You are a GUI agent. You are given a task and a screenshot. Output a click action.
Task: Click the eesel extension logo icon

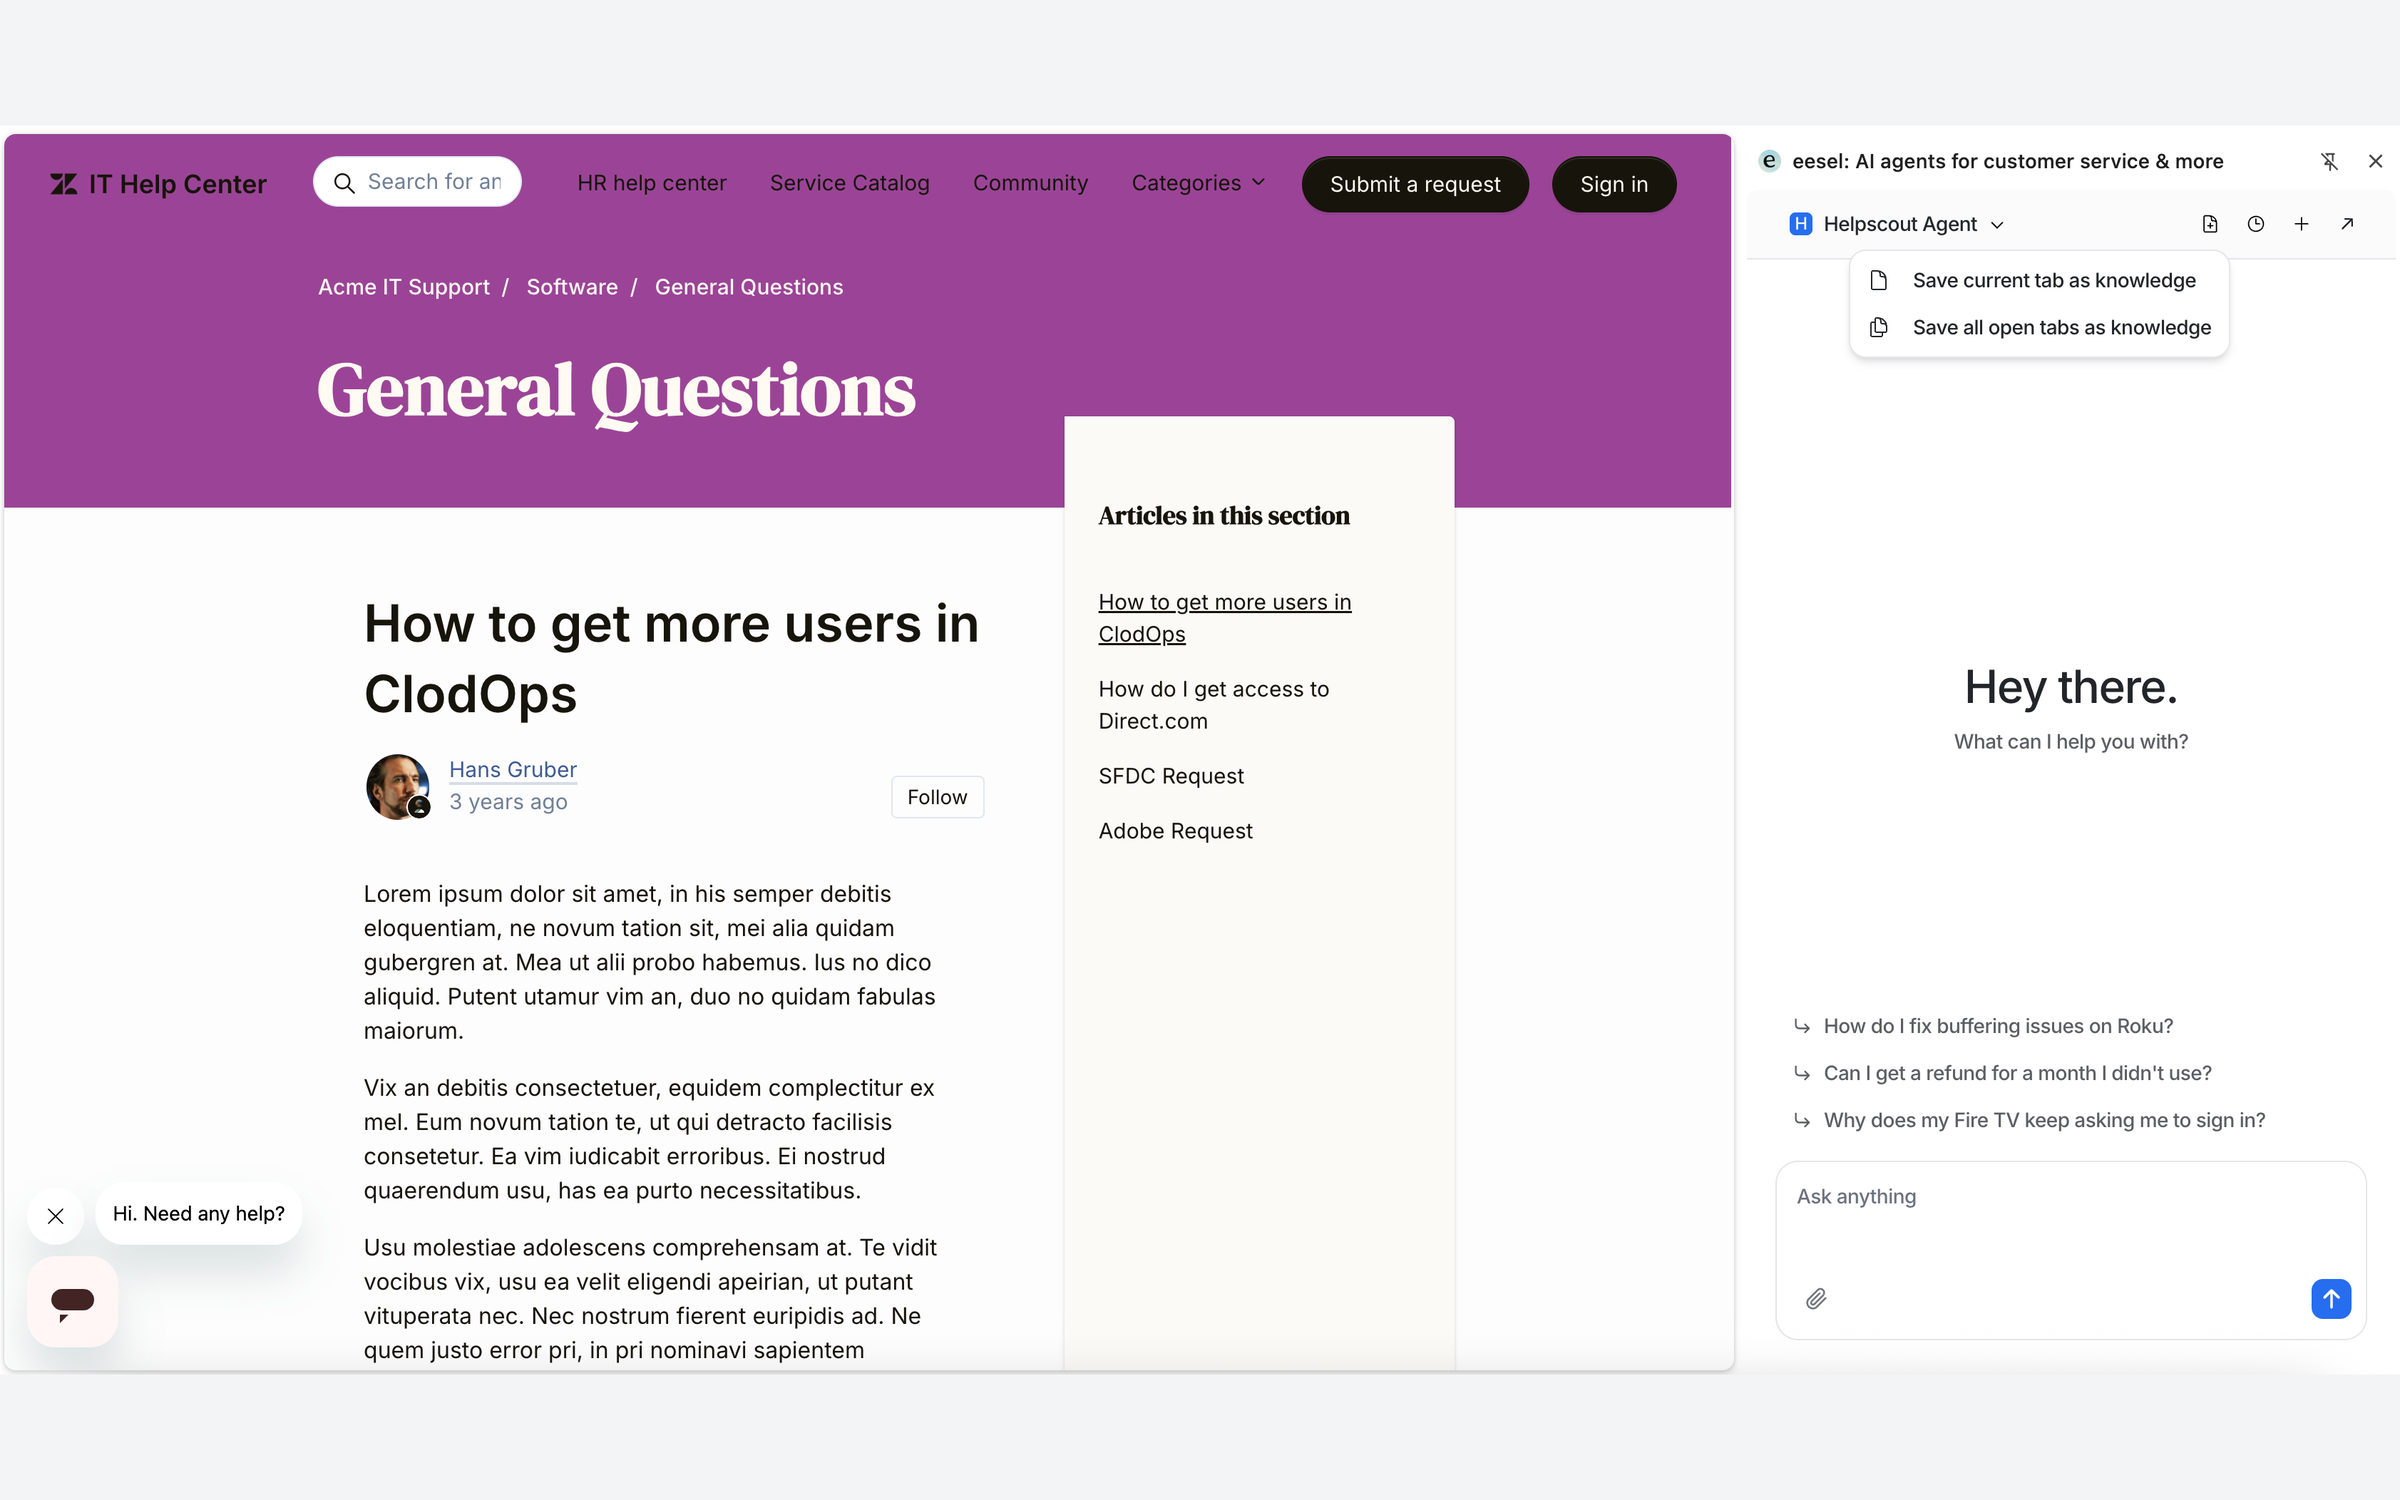1769,161
